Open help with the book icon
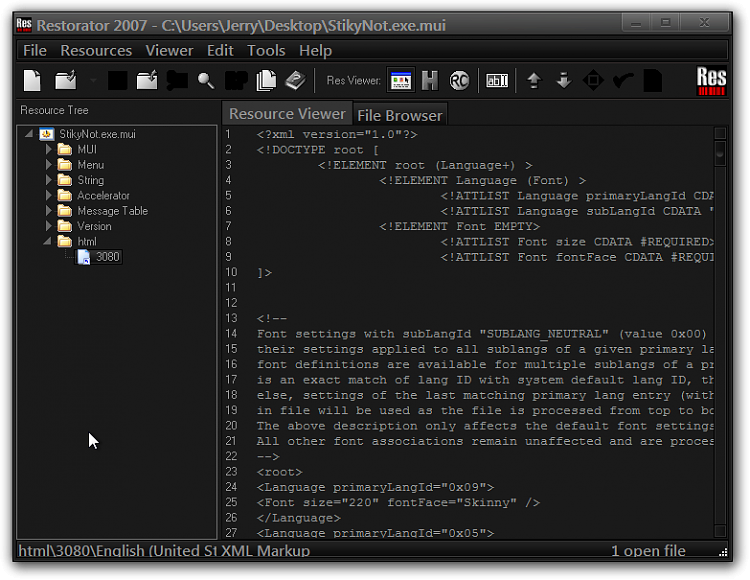This screenshot has height=580, width=750. pyautogui.click(x=296, y=80)
